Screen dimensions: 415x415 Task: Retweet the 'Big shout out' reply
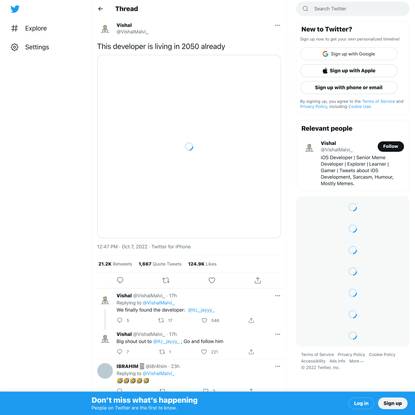click(x=162, y=352)
